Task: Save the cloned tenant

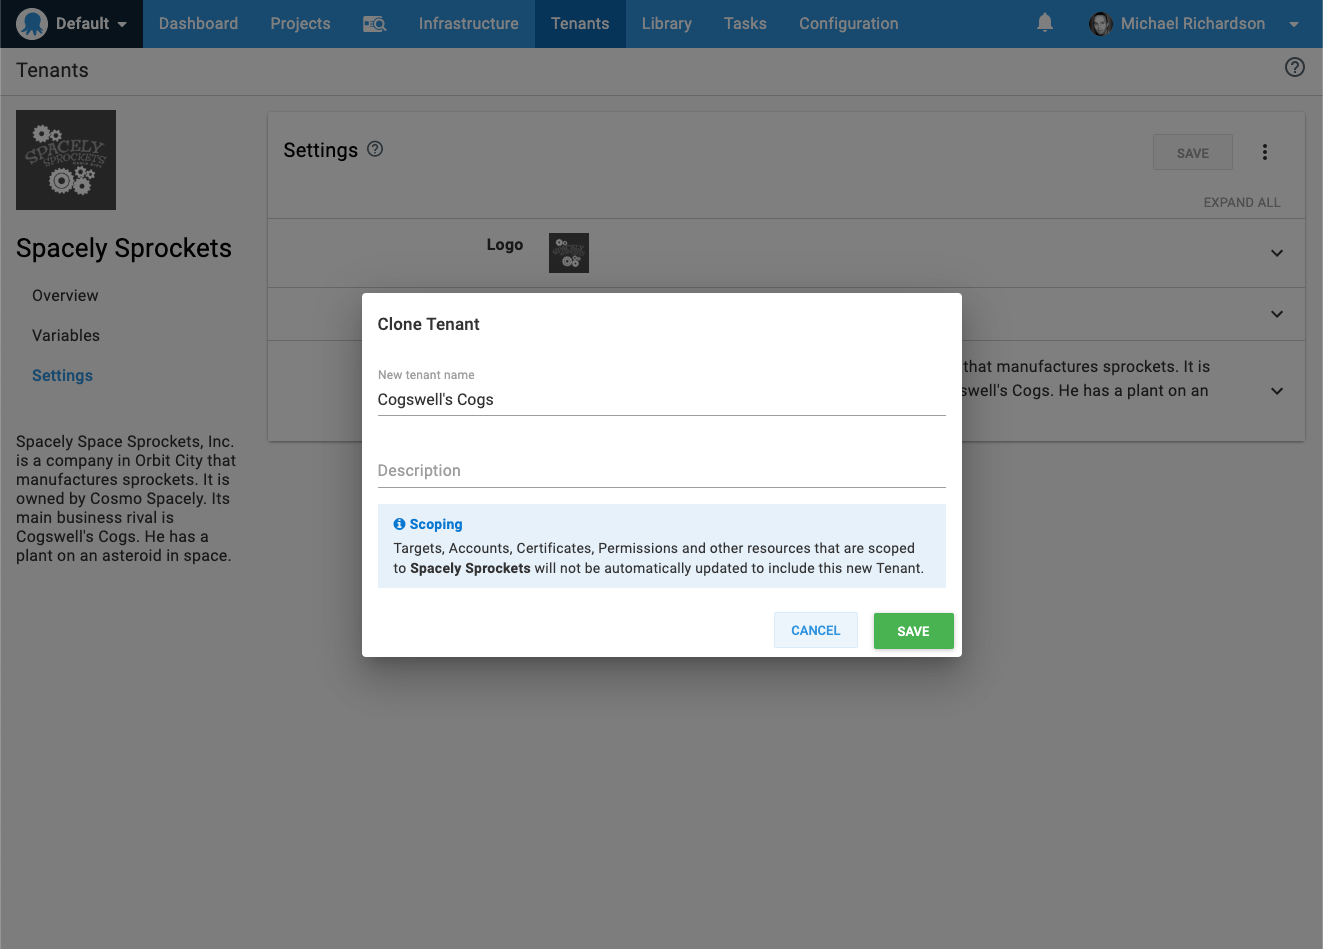Action: tap(912, 630)
